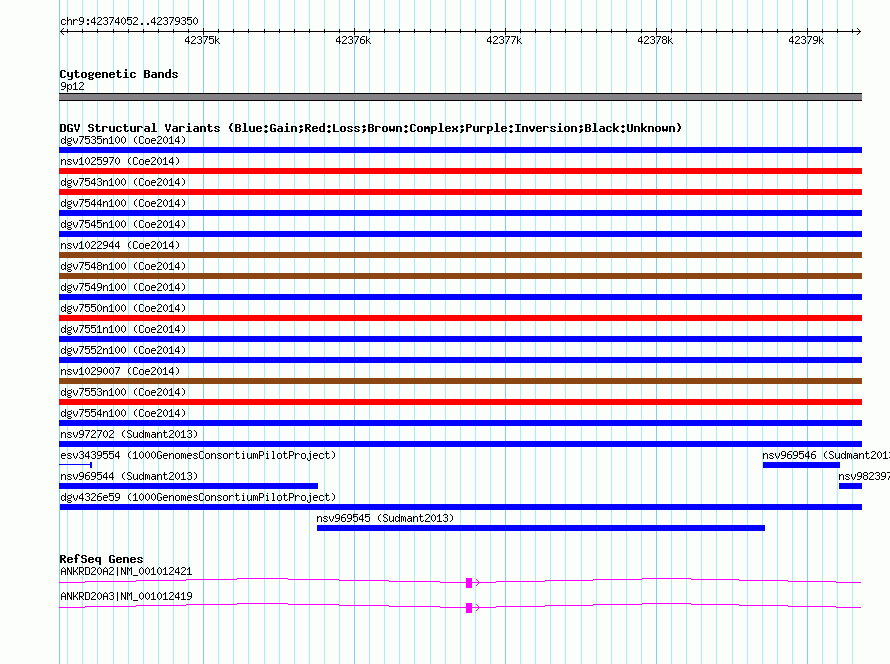This screenshot has width=890, height=664.
Task: Click the nsv1025970 red loss variant bar
Action: 460,171
